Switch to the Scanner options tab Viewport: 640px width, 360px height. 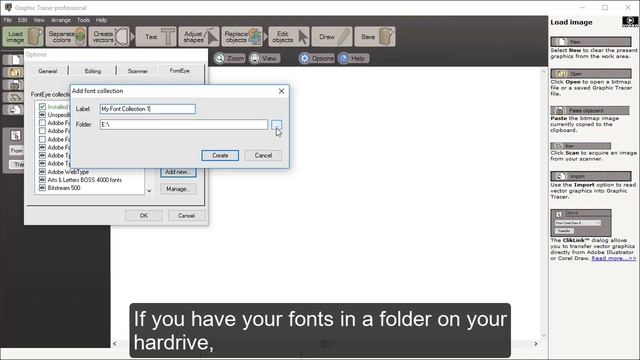(138, 71)
